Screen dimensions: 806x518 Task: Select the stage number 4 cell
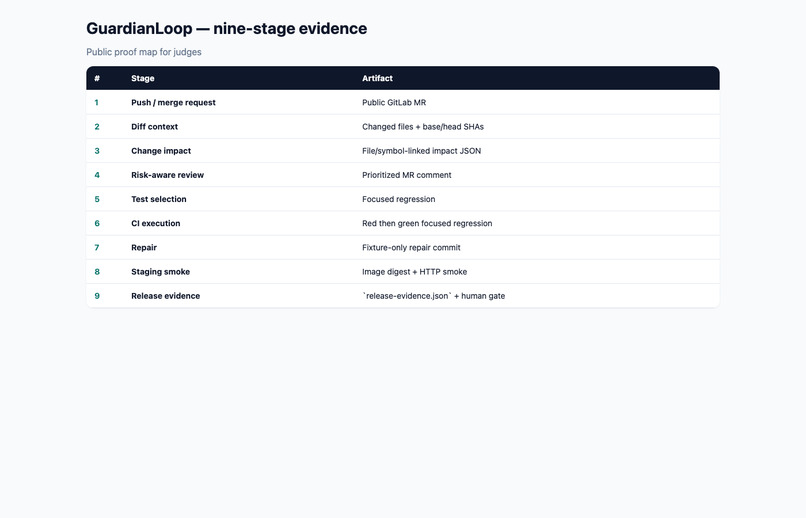point(97,175)
